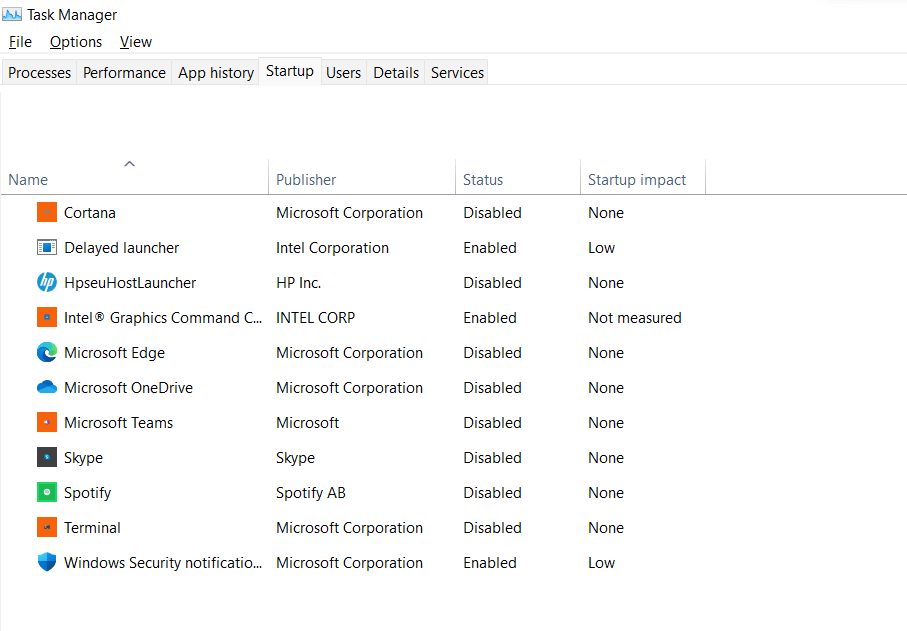The width and height of the screenshot is (907, 631).
Task: Sort by the Publisher column header
Action: (x=362, y=176)
